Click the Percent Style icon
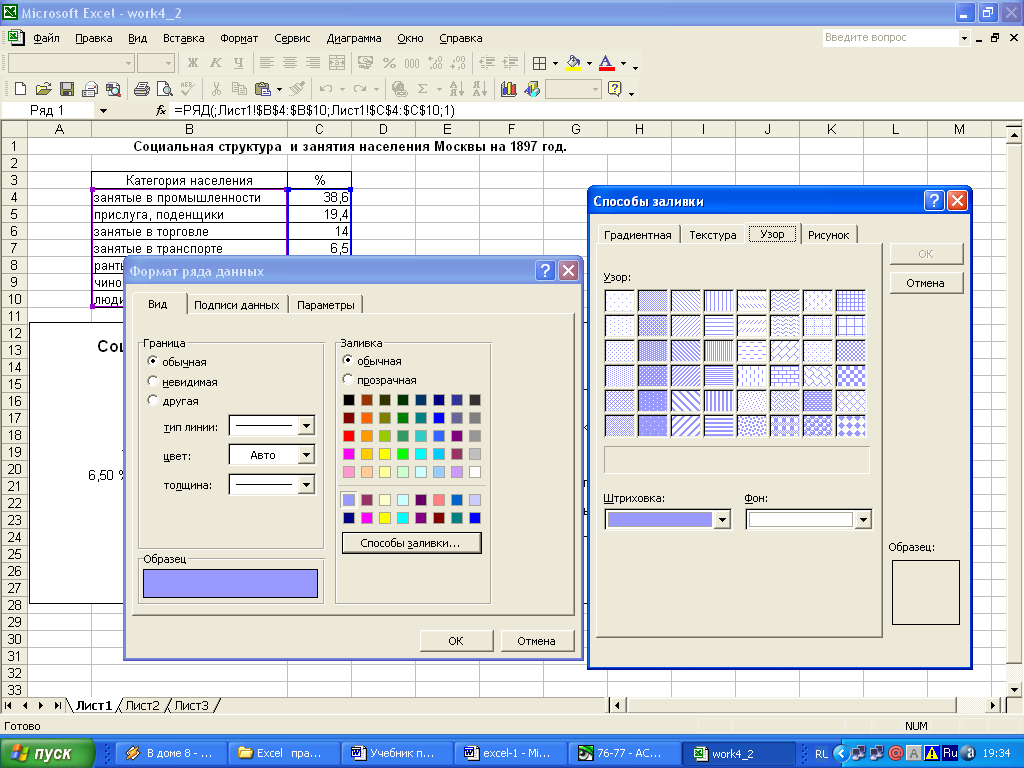Viewport: 1024px width, 768px height. coord(389,63)
